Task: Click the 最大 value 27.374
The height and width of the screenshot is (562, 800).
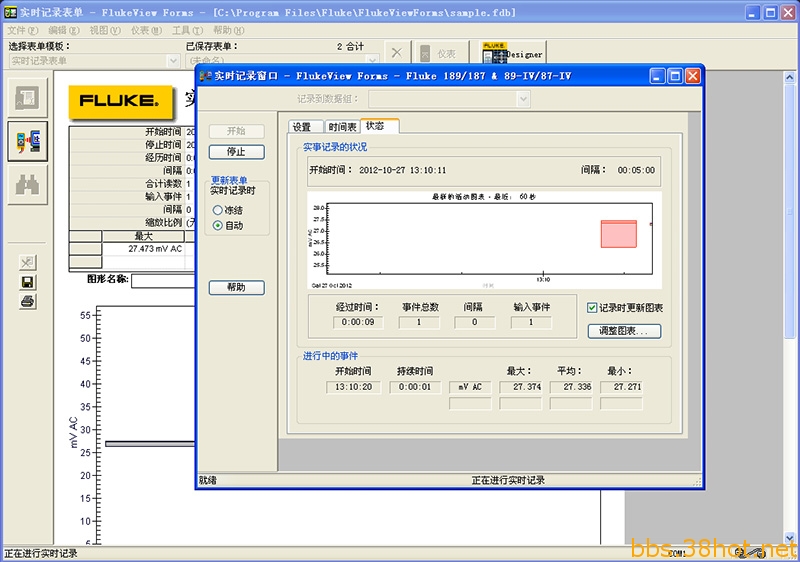Action: (x=520, y=387)
